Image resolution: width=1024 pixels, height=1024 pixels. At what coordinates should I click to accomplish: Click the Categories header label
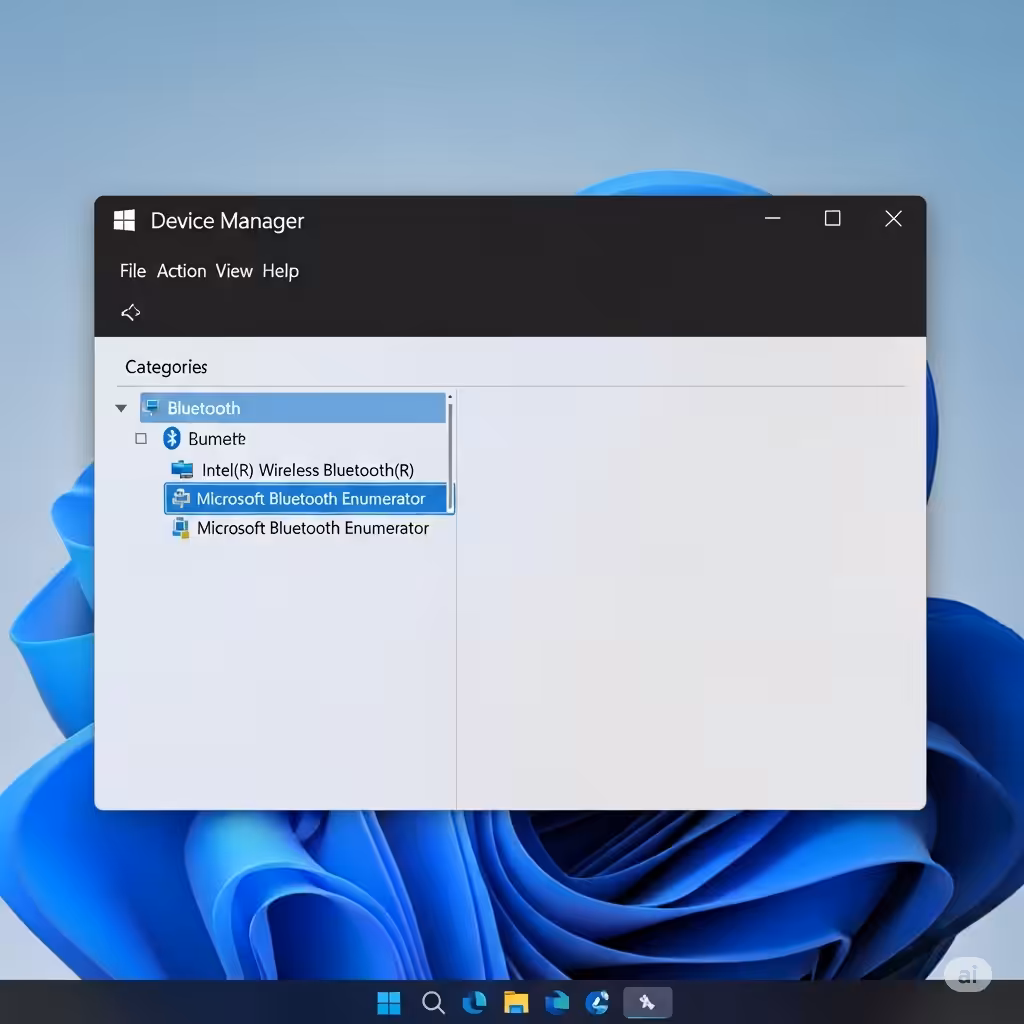click(167, 367)
